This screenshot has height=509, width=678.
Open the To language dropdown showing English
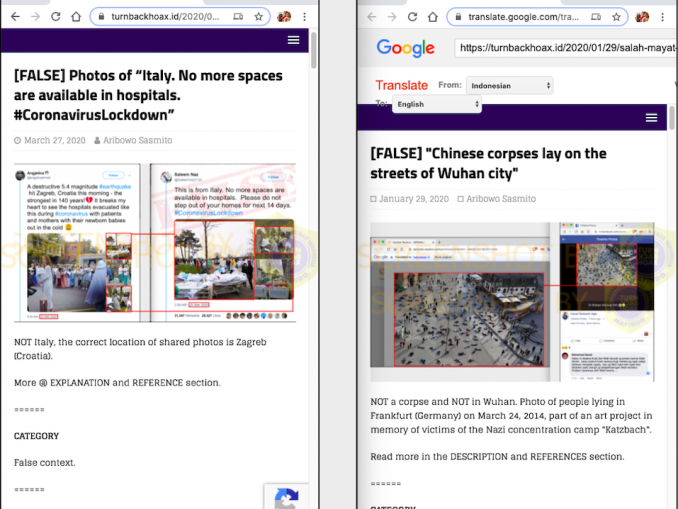pyautogui.click(x=437, y=104)
